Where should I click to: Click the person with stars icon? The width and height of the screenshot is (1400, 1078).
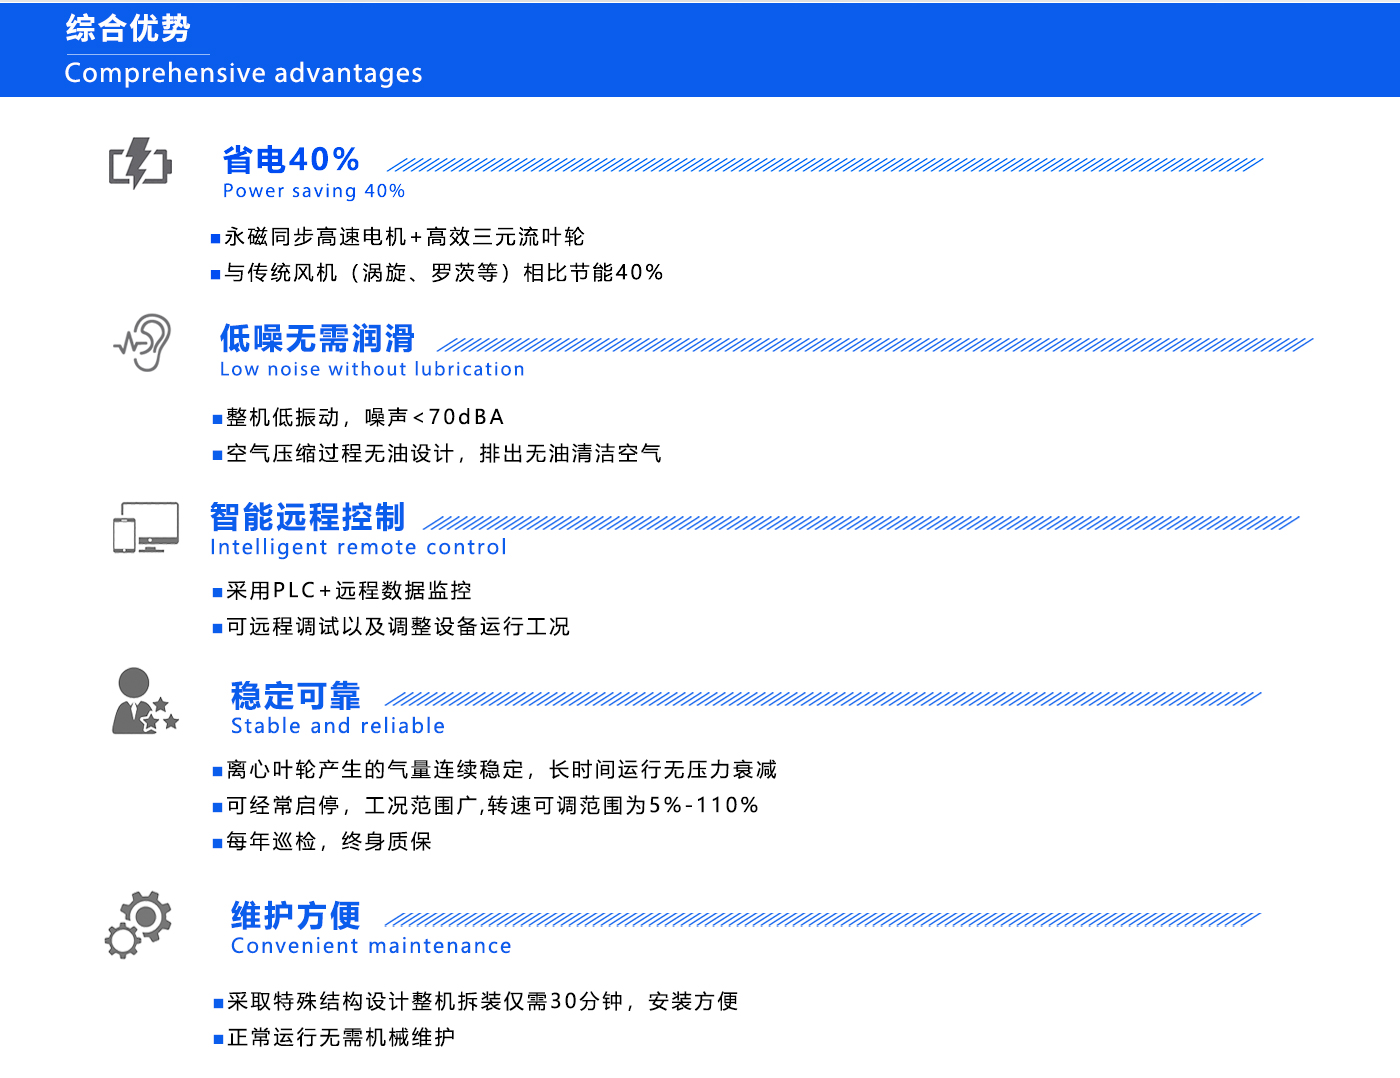(144, 702)
